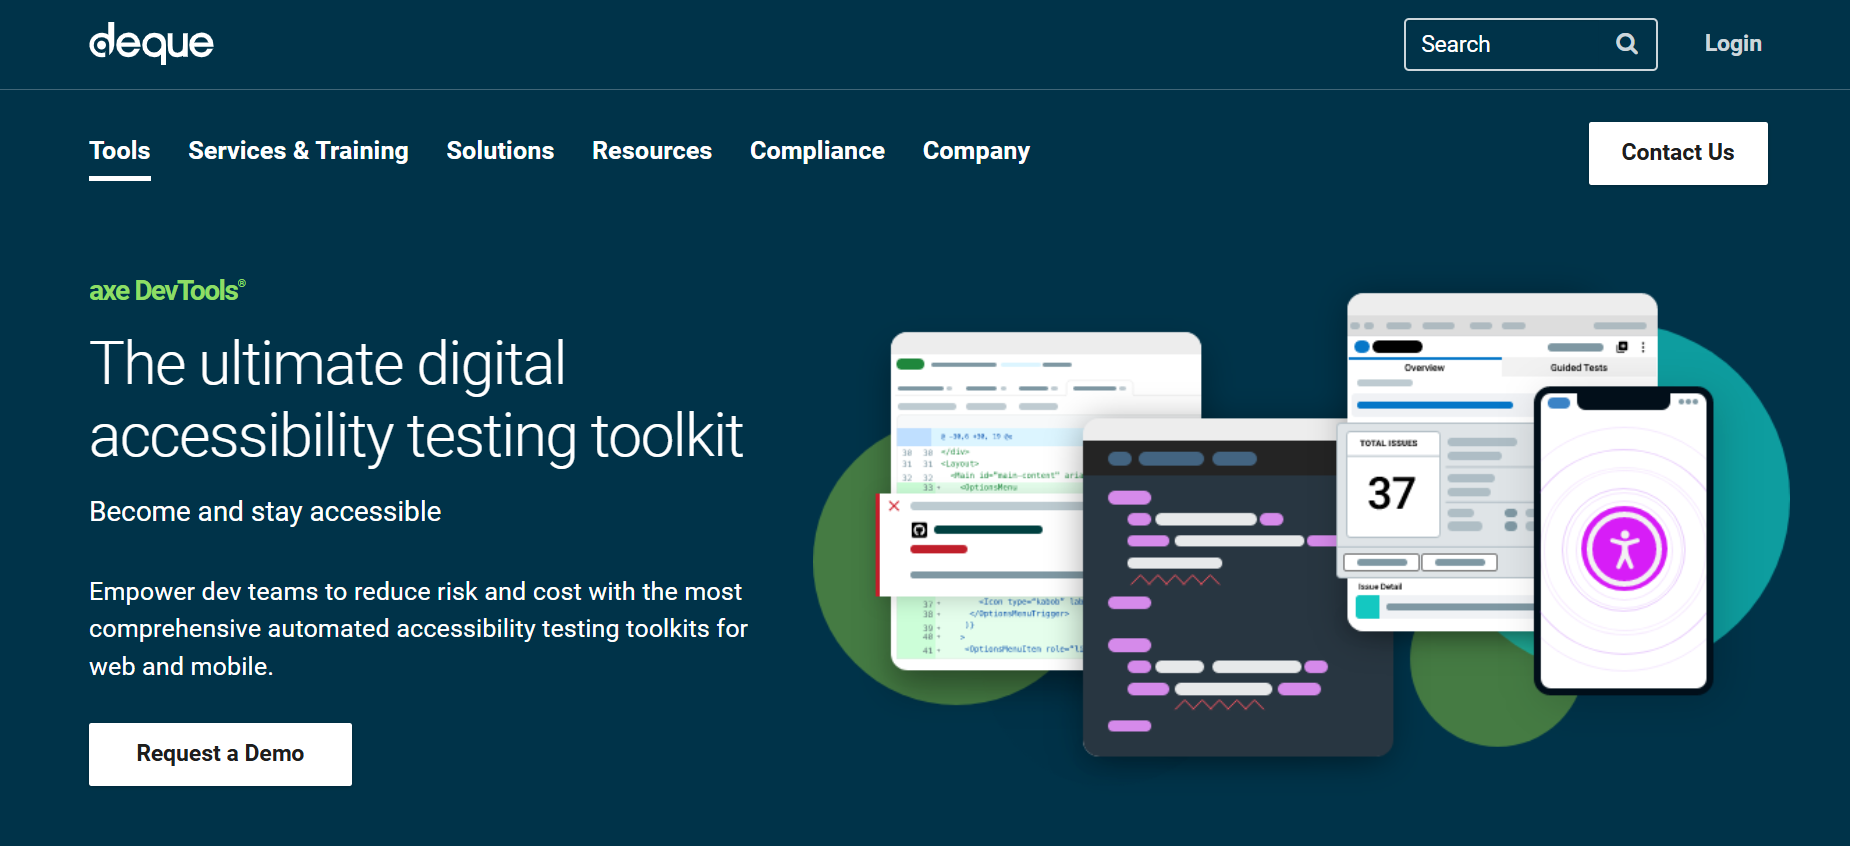This screenshot has height=846, width=1850.
Task: Click the red X in code review card
Action: [x=894, y=506]
